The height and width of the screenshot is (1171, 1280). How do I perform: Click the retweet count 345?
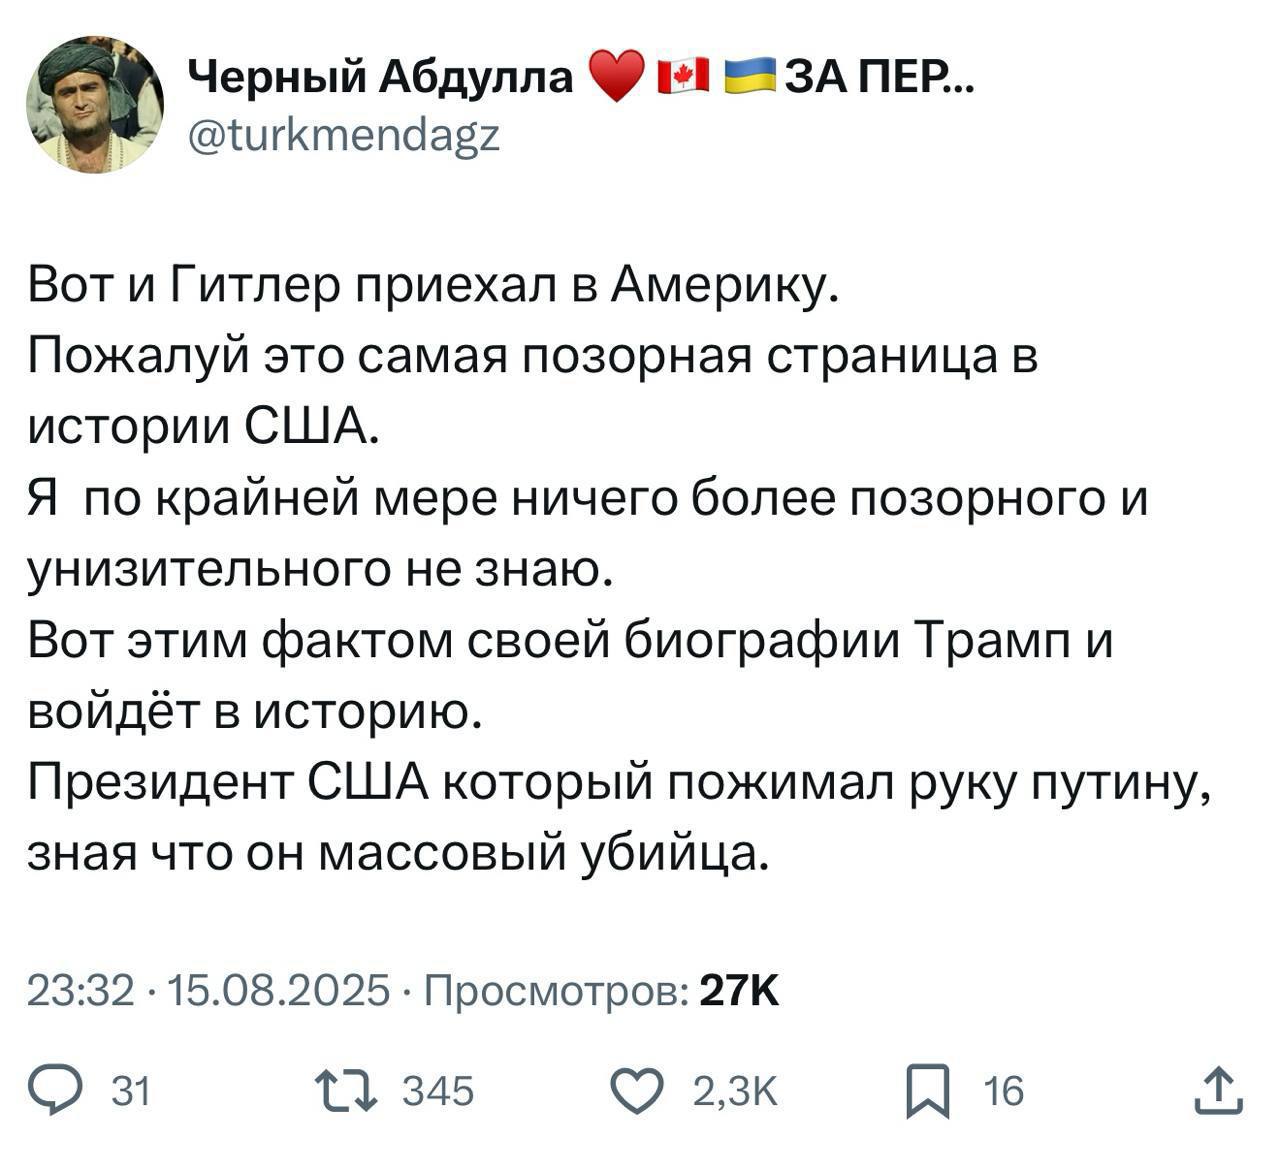[x=437, y=1091]
